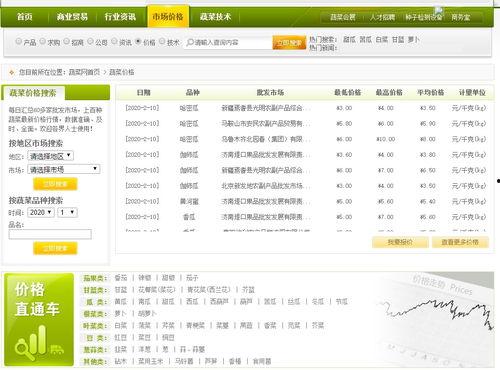Open the 茄子 category link
This screenshot has height=370, width=500.
coord(192,278)
